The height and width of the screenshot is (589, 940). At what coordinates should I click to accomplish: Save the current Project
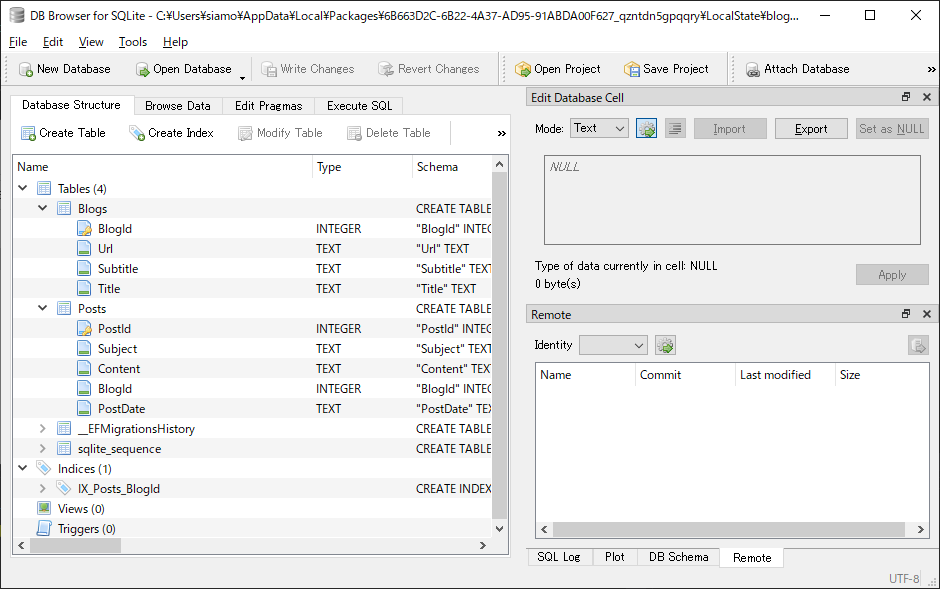(666, 68)
